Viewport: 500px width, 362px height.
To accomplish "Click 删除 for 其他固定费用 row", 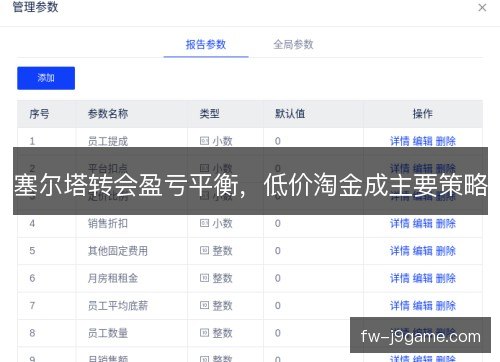I will (445, 251).
